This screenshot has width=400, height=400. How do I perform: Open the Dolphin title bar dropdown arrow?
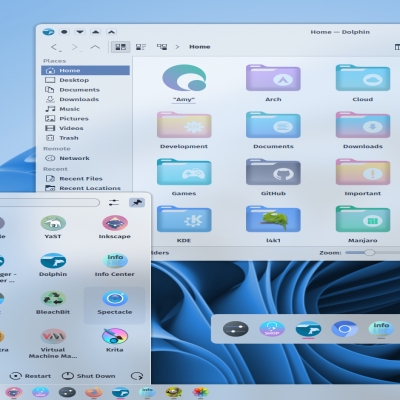80,32
